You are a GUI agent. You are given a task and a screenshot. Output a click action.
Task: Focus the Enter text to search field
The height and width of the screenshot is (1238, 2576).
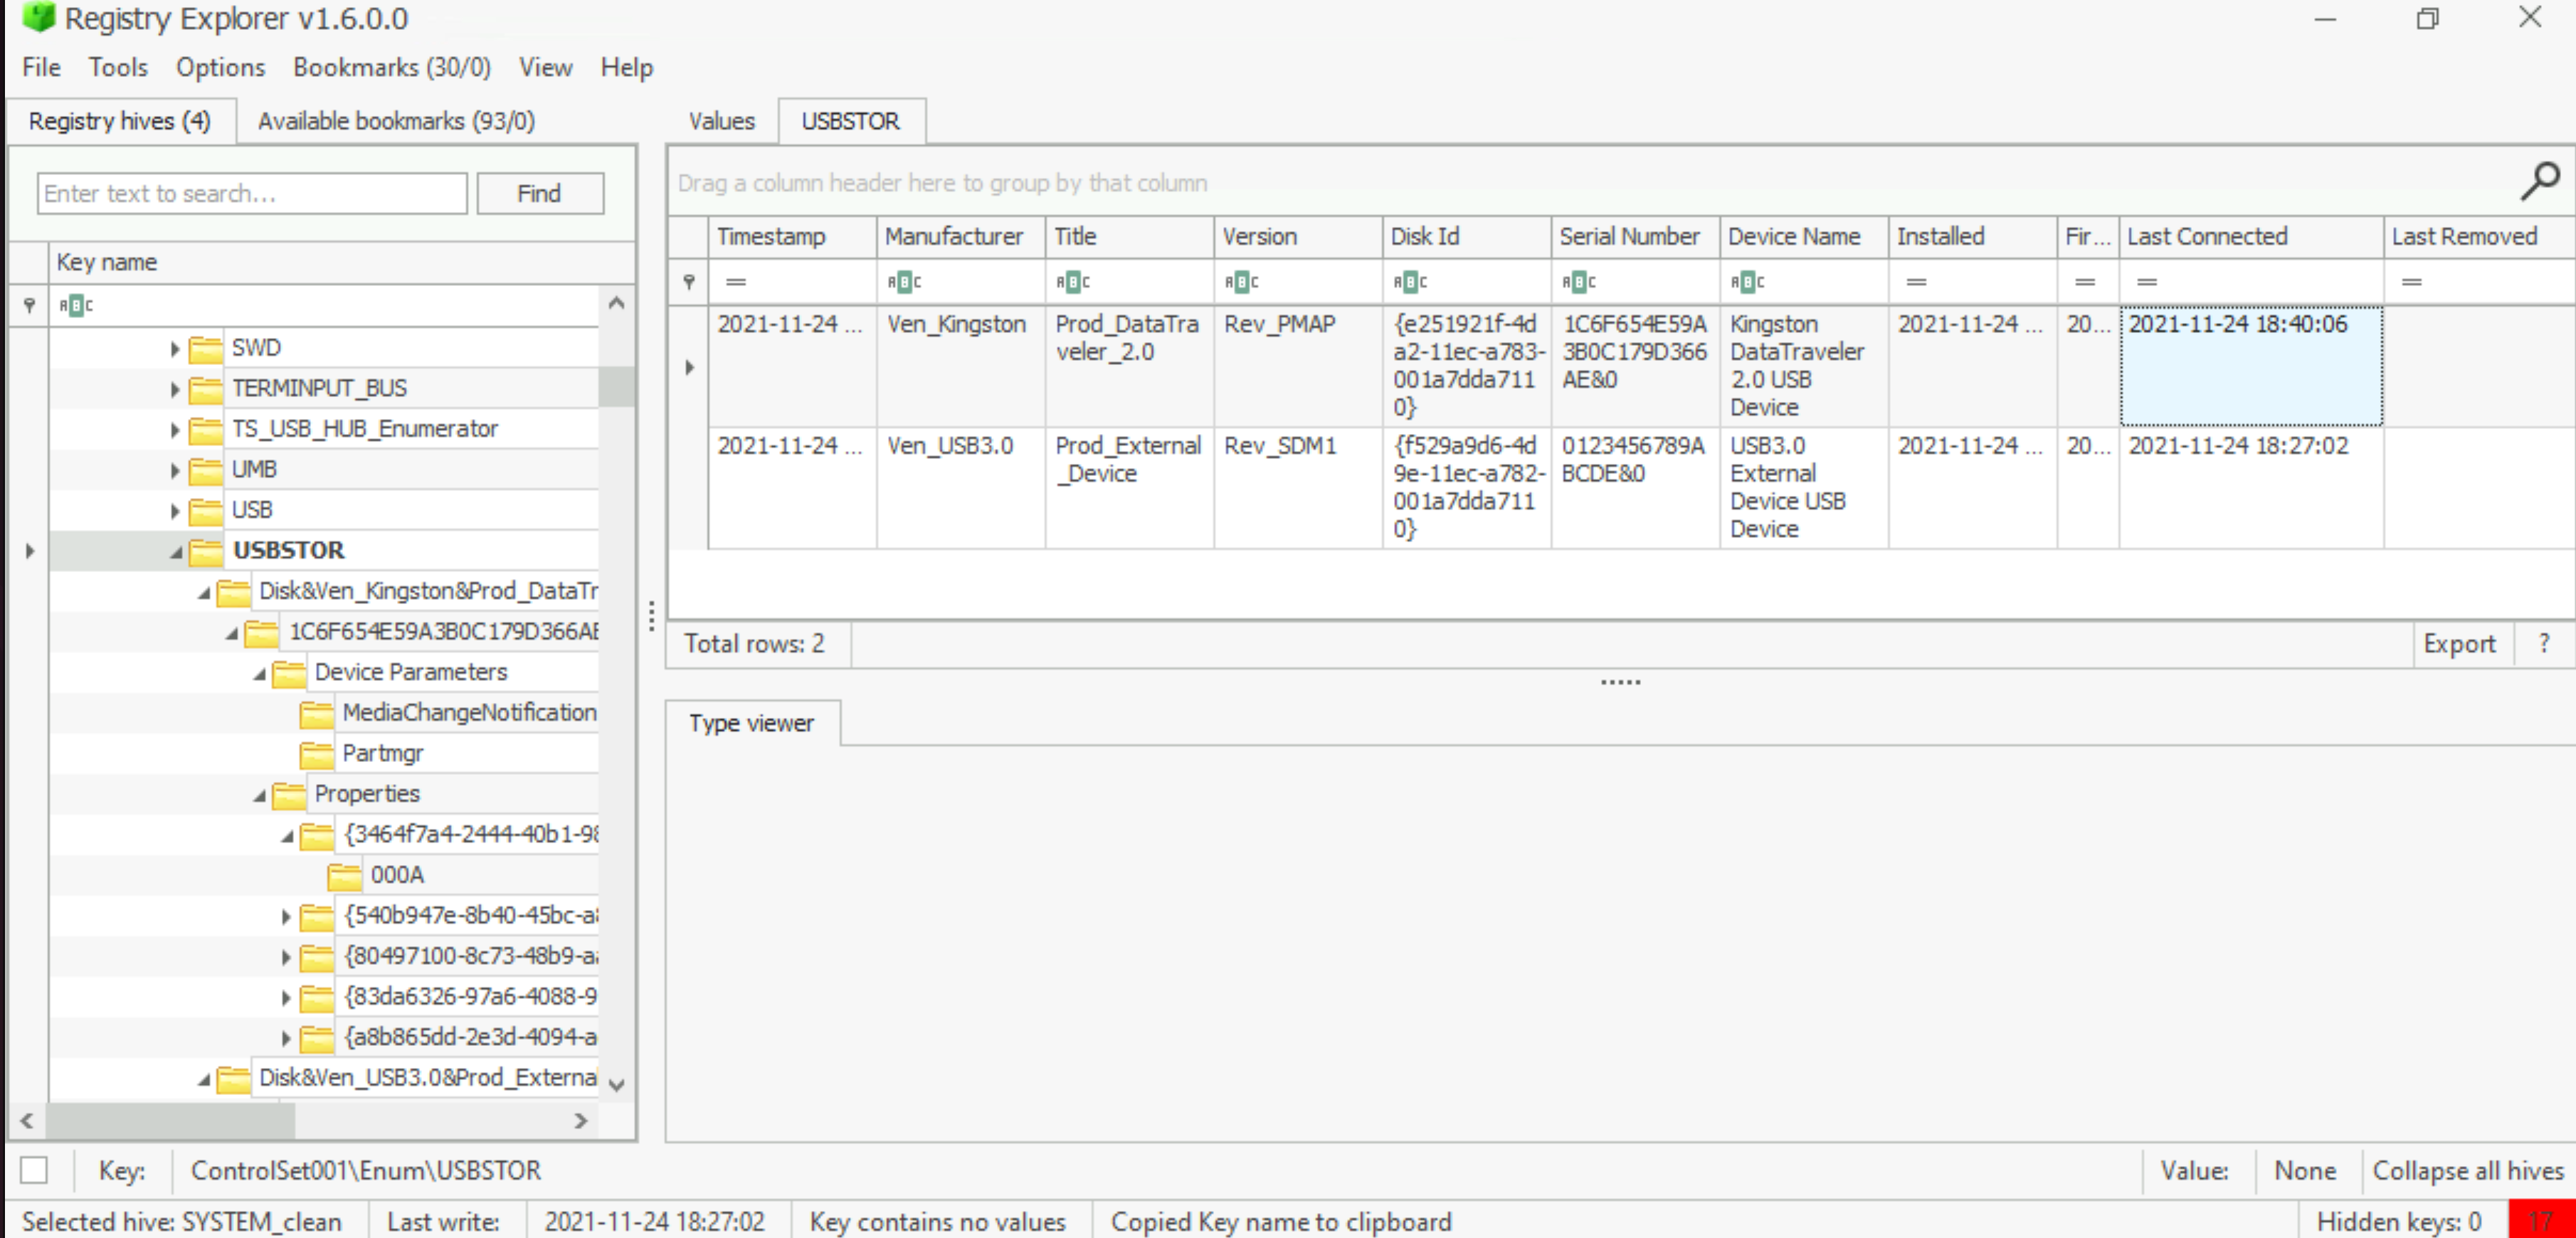point(252,193)
